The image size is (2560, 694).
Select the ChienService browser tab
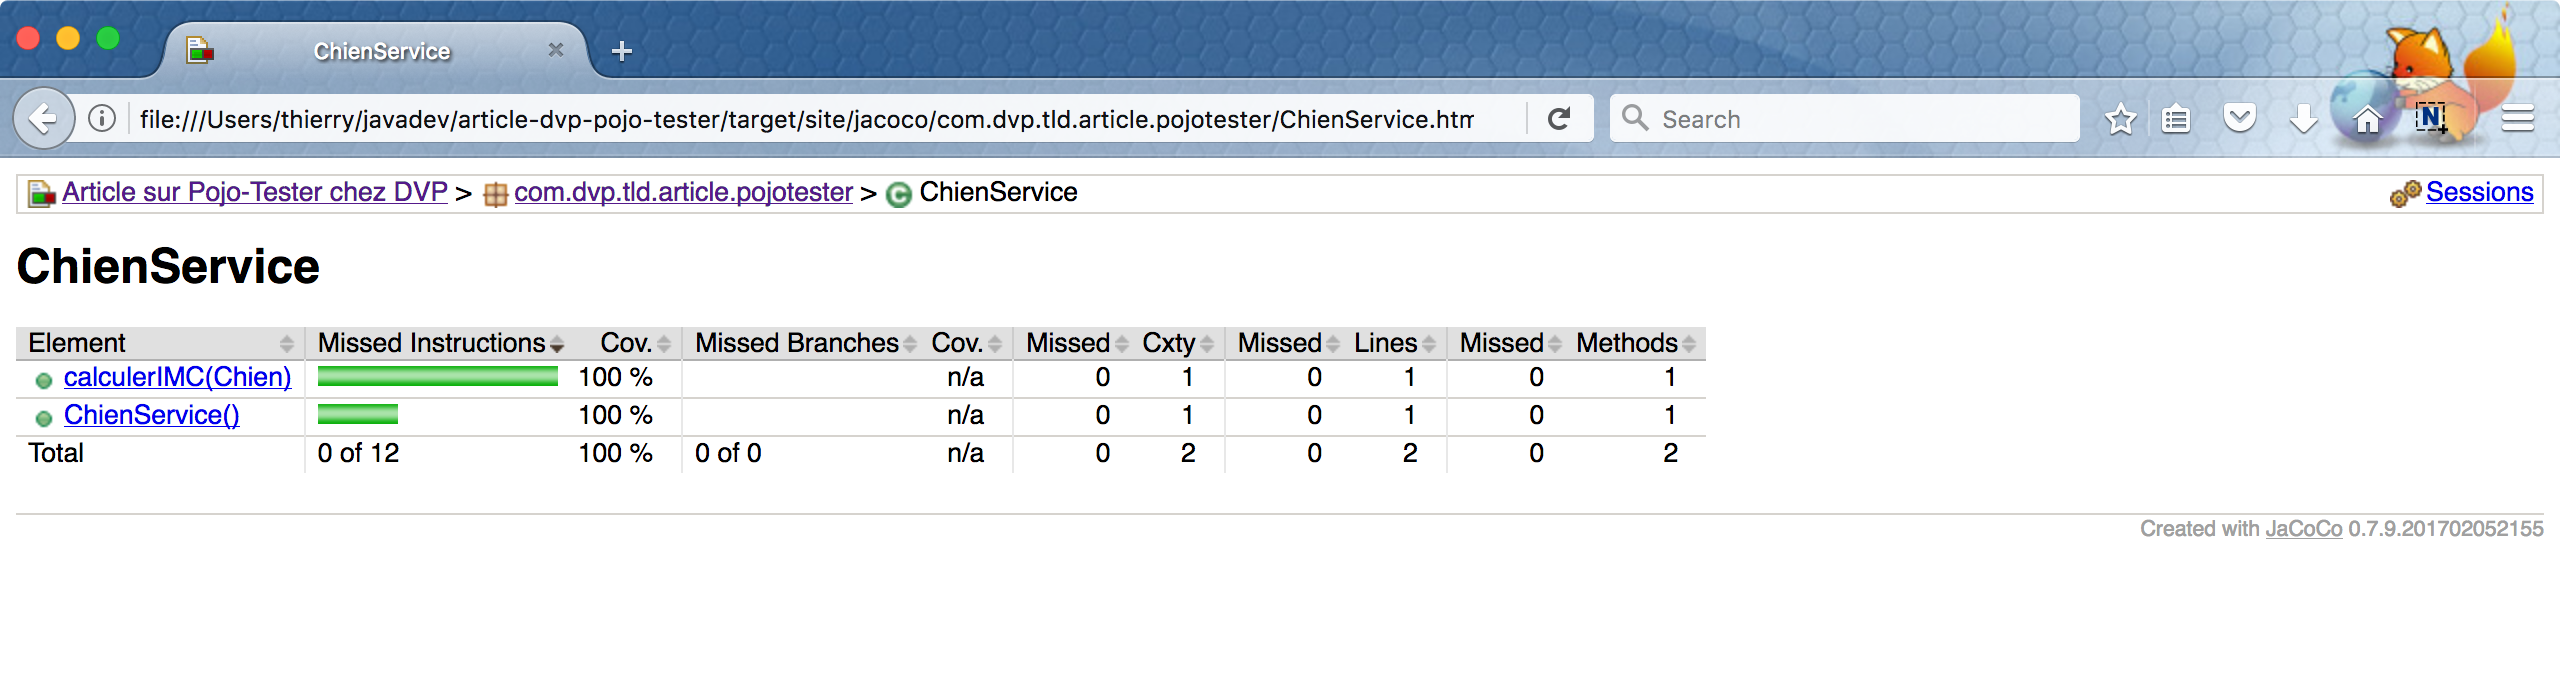click(381, 51)
